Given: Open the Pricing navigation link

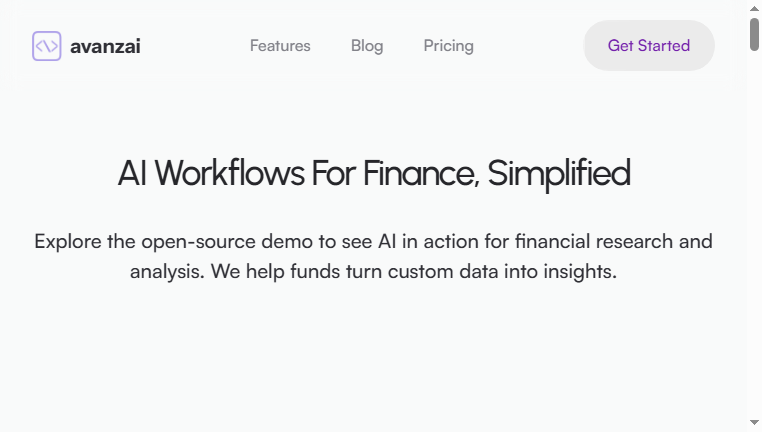Looking at the screenshot, I should click(x=449, y=46).
